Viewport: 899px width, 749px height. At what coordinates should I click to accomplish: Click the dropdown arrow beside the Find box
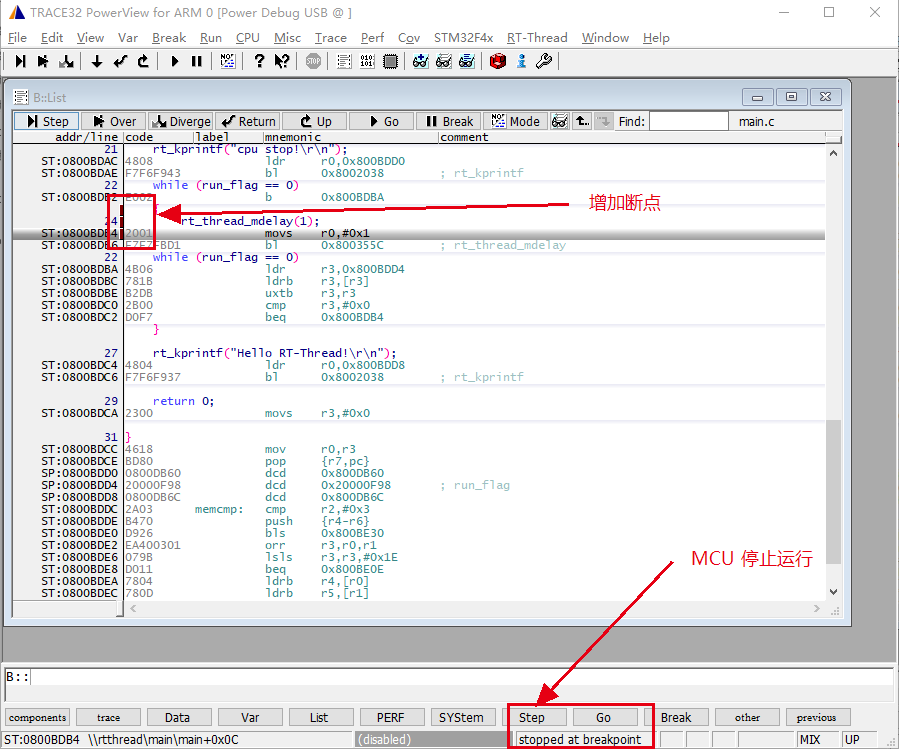tap(602, 121)
